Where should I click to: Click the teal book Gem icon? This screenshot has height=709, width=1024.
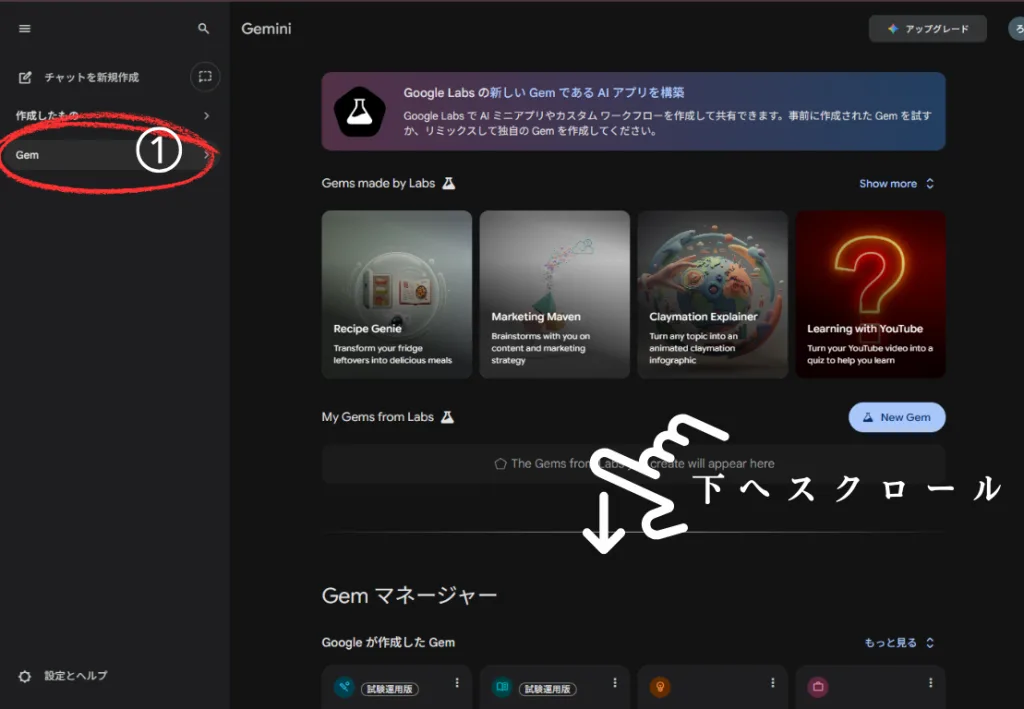(x=502, y=687)
